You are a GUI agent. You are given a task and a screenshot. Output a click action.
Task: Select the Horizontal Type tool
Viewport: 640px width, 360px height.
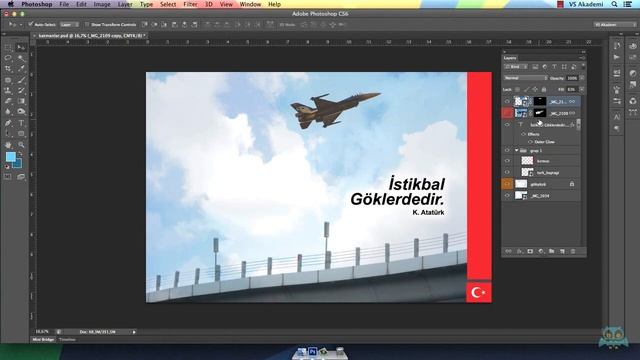pos(21,123)
